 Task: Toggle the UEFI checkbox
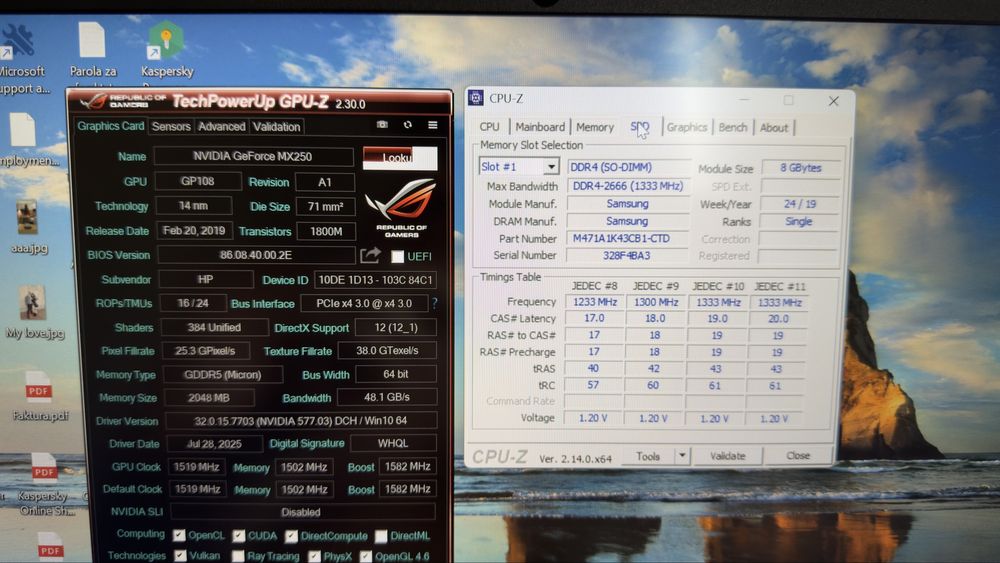(397, 256)
